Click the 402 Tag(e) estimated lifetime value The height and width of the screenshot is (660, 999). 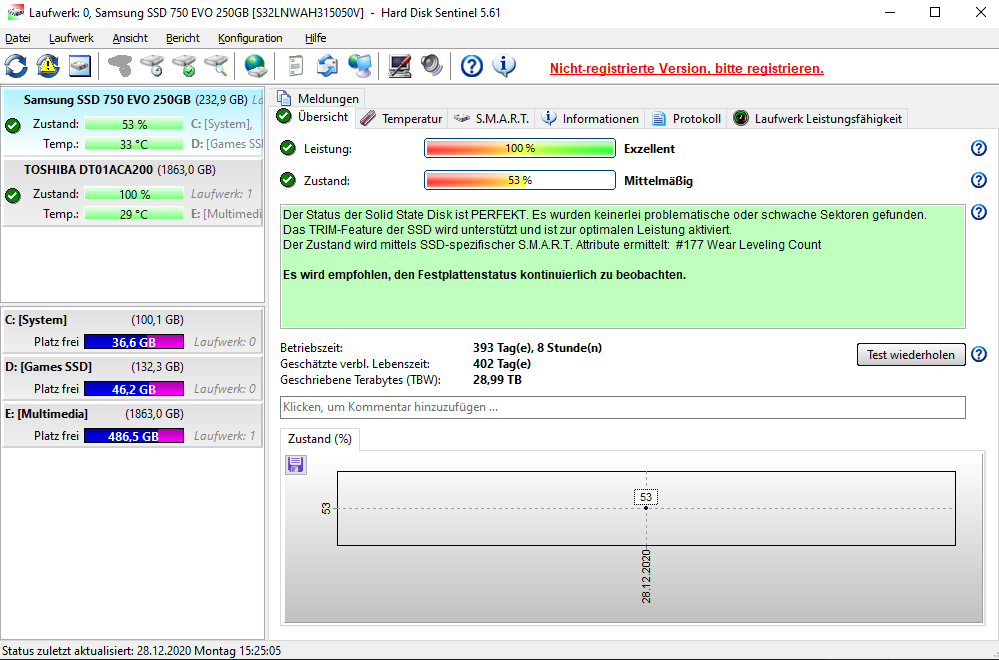click(x=502, y=364)
